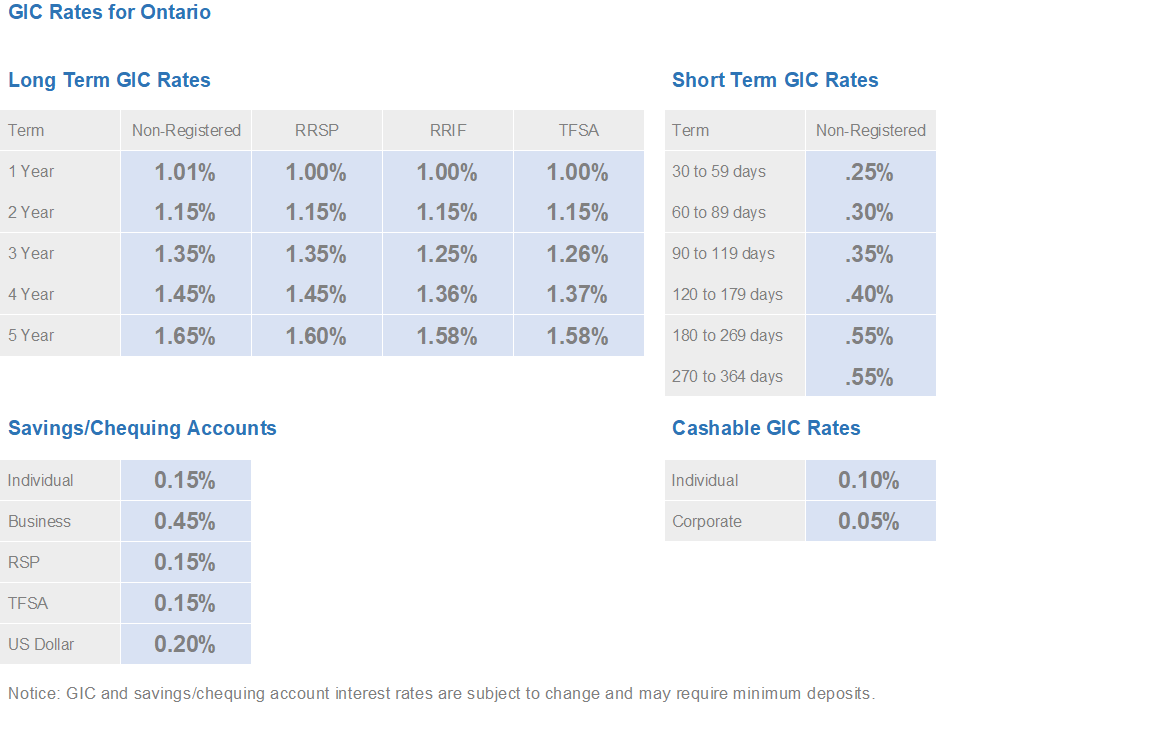
Task: Click the 'GIC Rates for Ontario' heading
Action: (x=109, y=13)
